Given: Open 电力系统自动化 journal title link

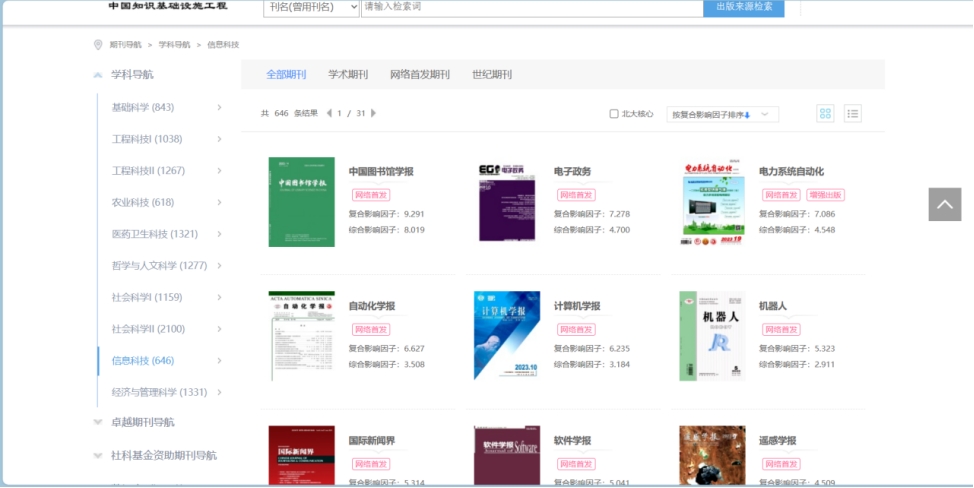Looking at the screenshot, I should (791, 172).
